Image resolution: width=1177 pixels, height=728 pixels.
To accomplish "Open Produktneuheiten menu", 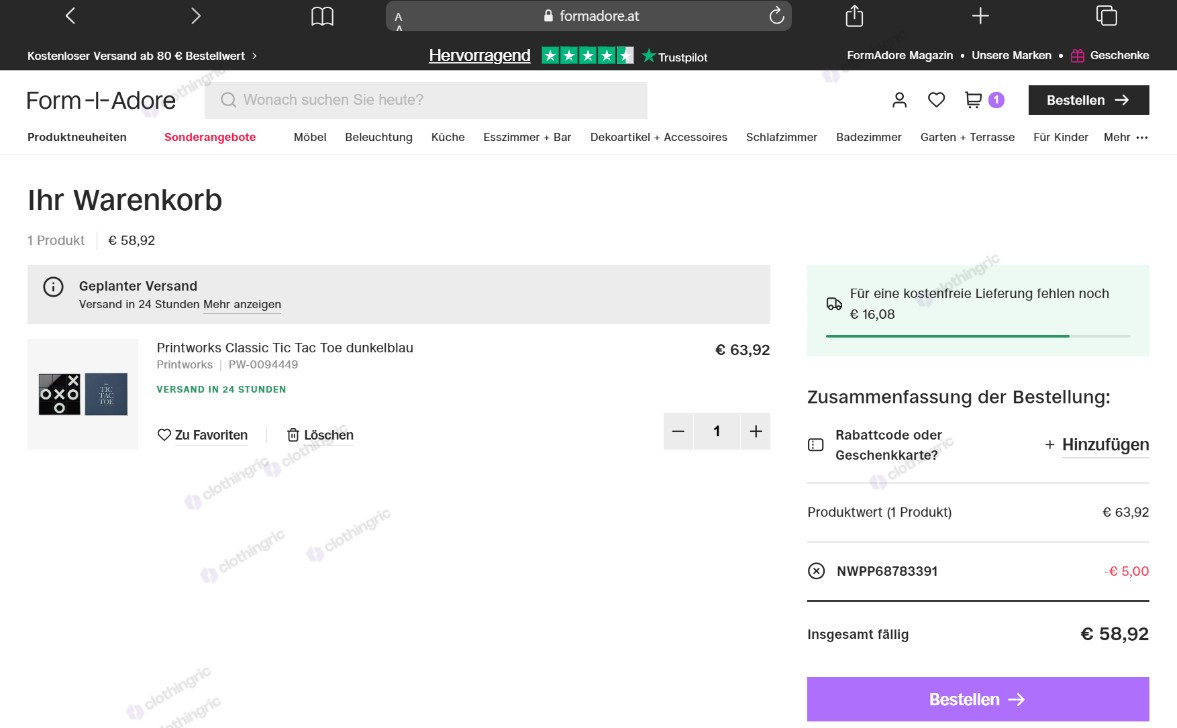I will point(77,137).
